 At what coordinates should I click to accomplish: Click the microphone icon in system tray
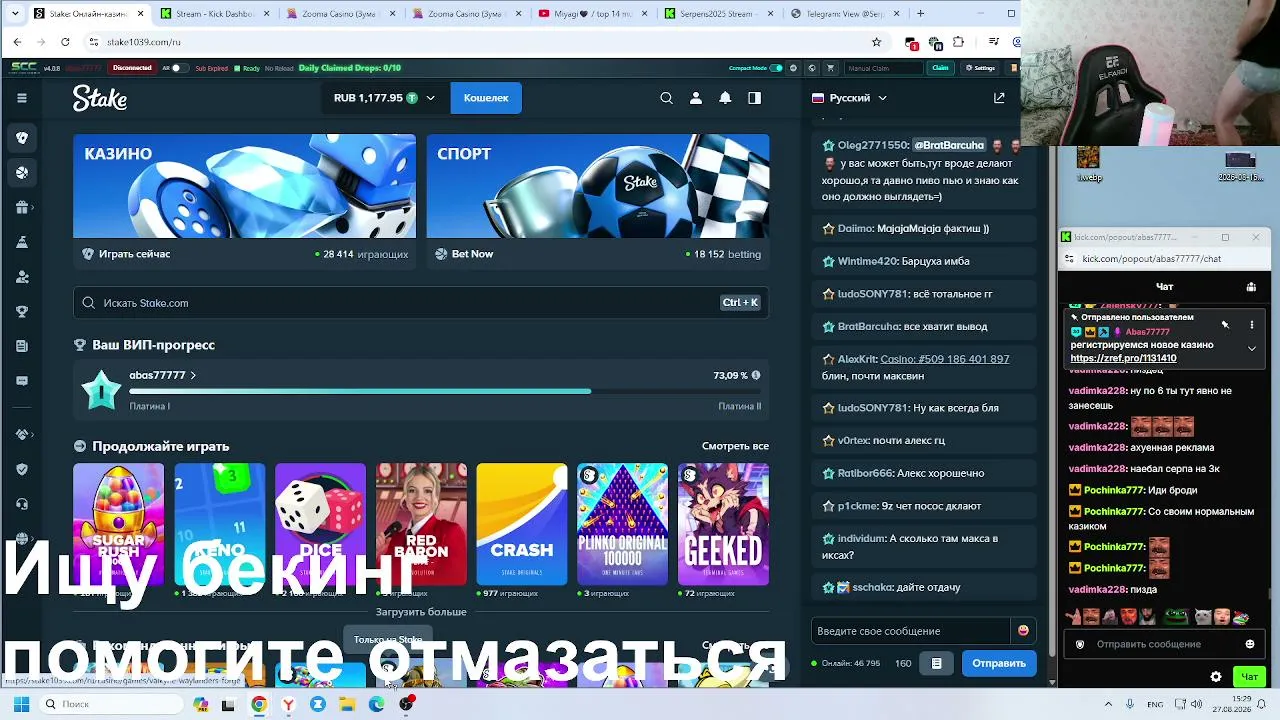(1129, 704)
